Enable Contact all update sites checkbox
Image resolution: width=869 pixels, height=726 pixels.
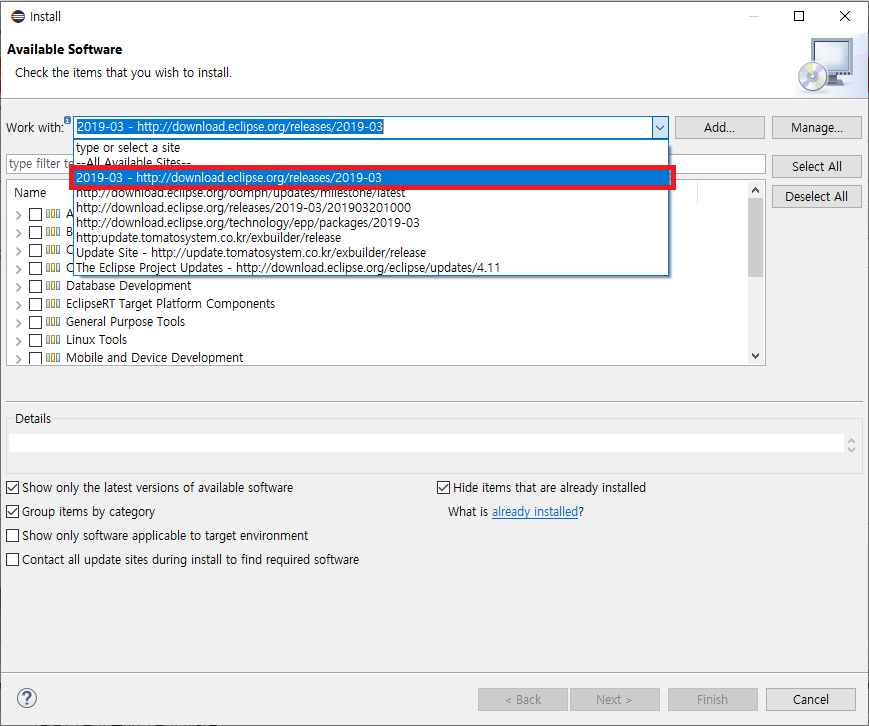click(x=13, y=560)
